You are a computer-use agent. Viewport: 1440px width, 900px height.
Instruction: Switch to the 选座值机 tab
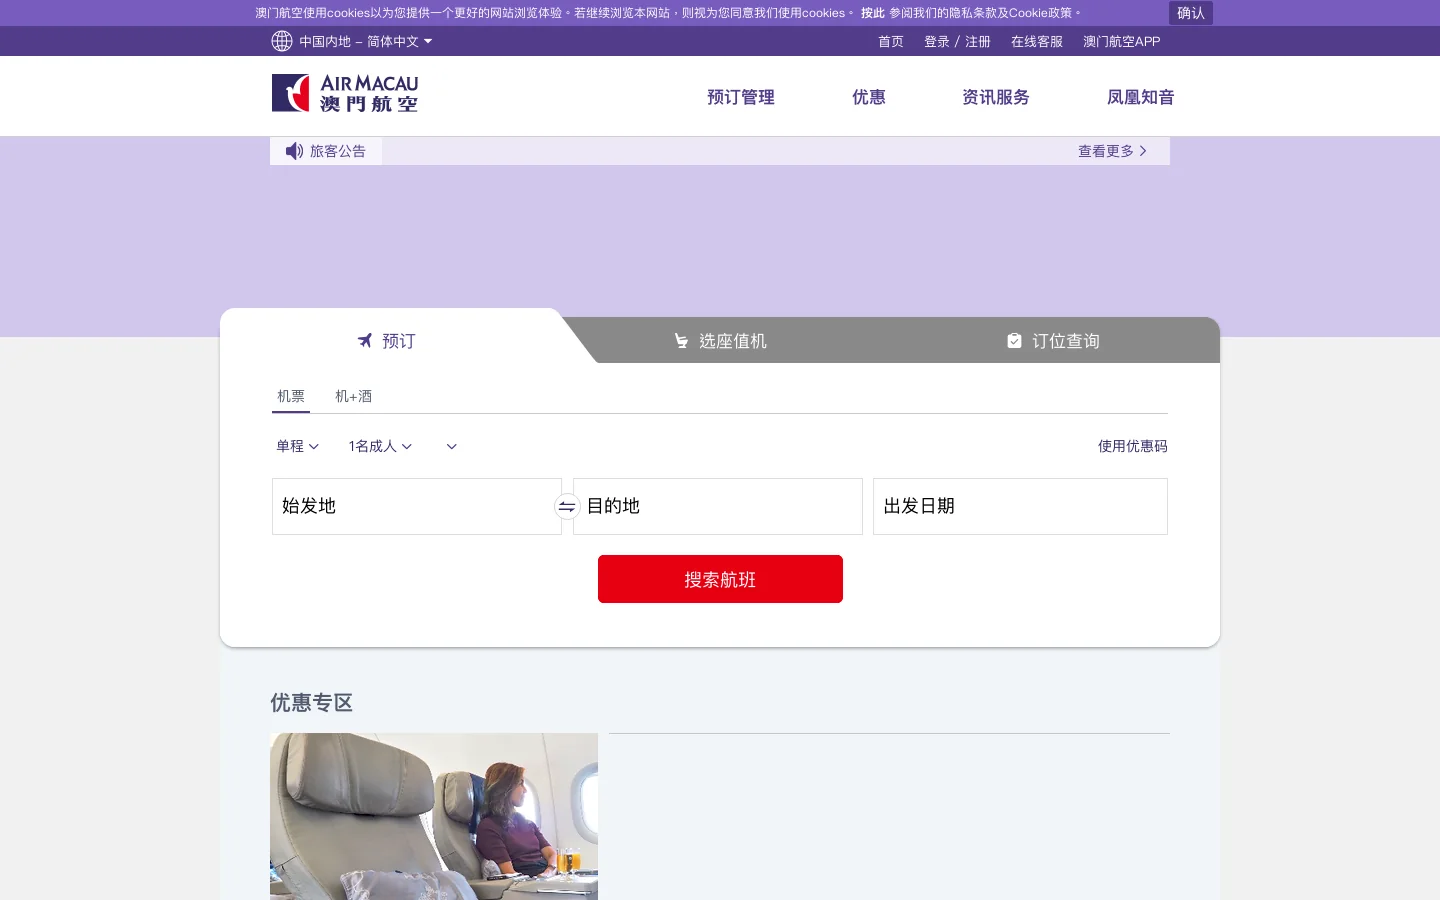[720, 341]
